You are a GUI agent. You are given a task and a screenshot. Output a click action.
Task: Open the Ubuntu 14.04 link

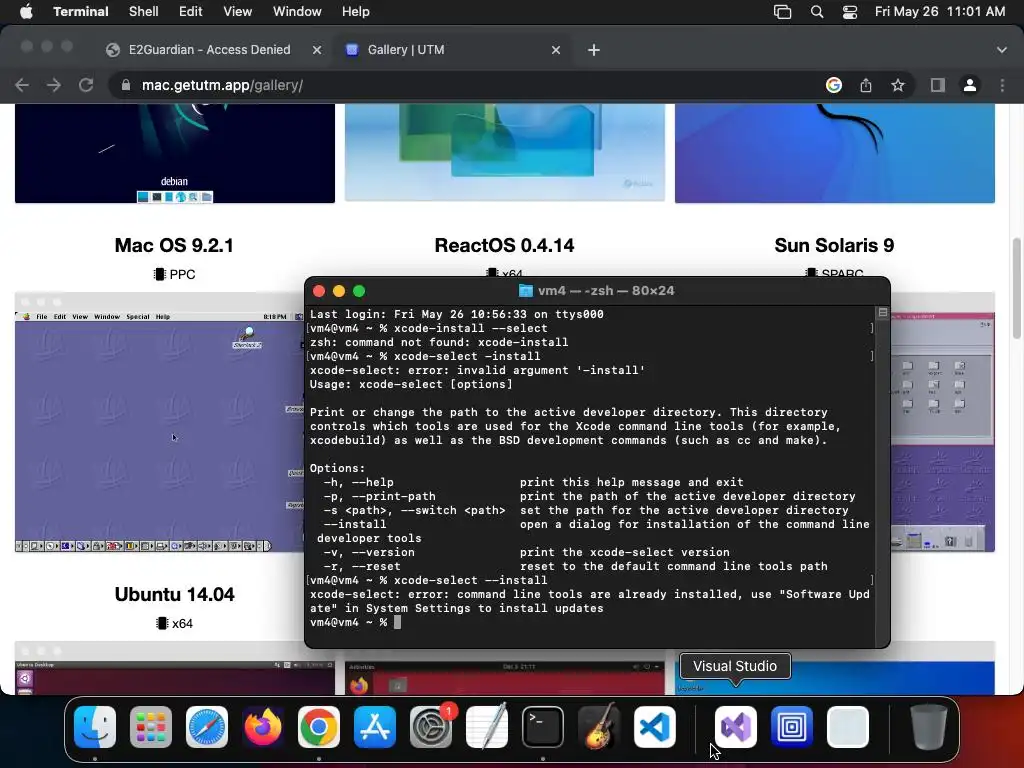click(174, 594)
